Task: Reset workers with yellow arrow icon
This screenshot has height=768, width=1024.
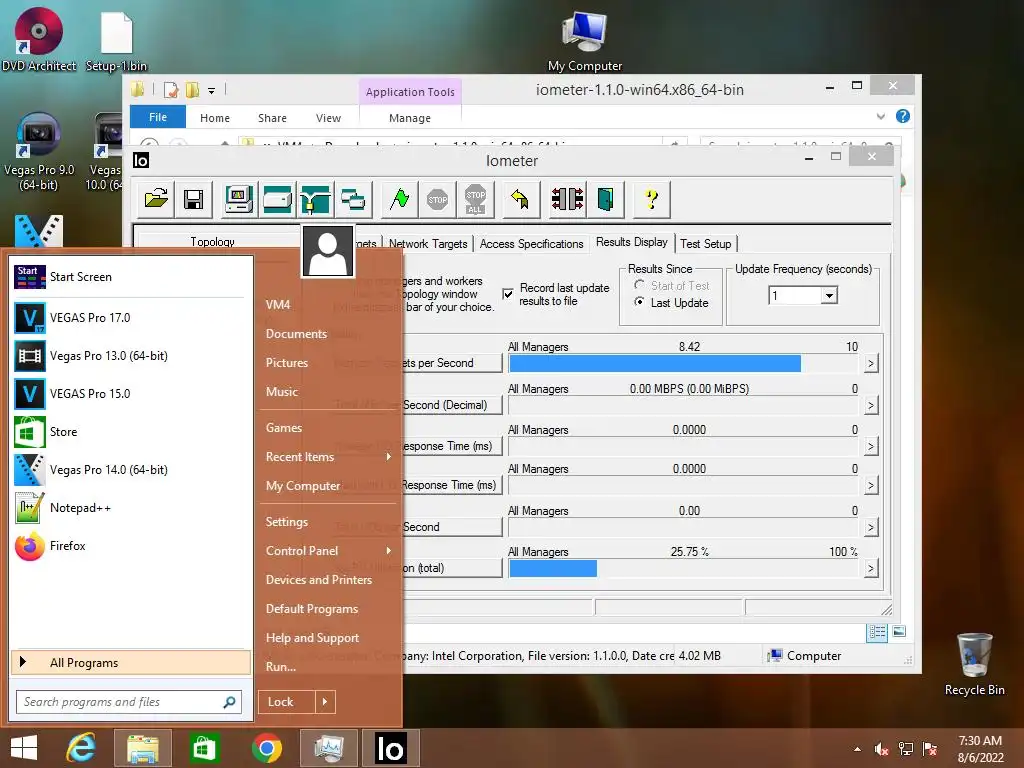Action: point(520,199)
